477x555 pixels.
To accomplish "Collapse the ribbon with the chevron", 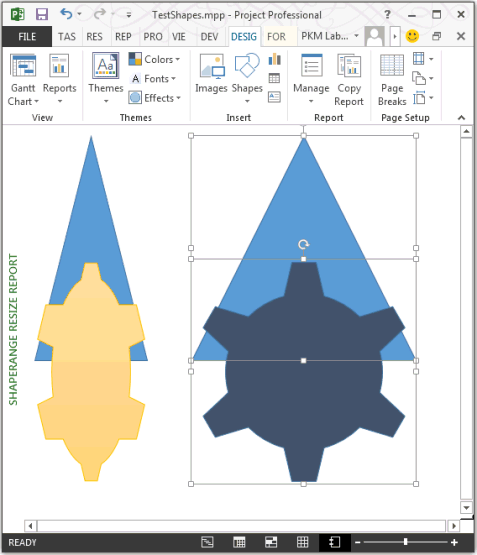I will 461,118.
